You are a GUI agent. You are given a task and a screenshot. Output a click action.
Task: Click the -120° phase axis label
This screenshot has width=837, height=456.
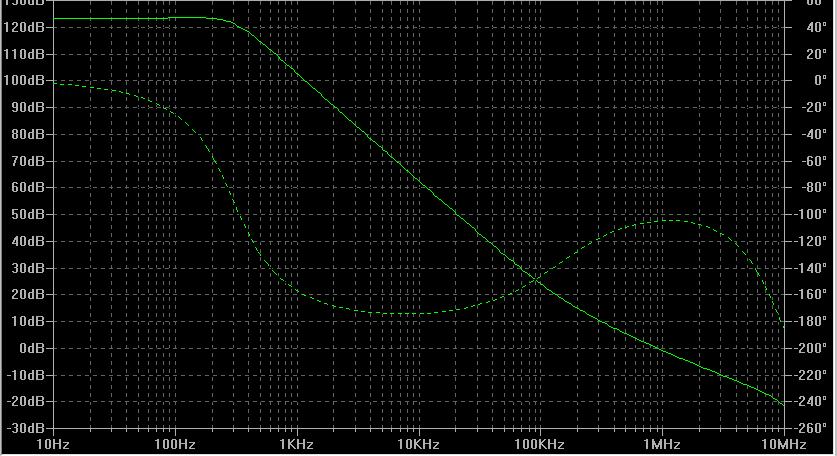pyautogui.click(x=810, y=241)
